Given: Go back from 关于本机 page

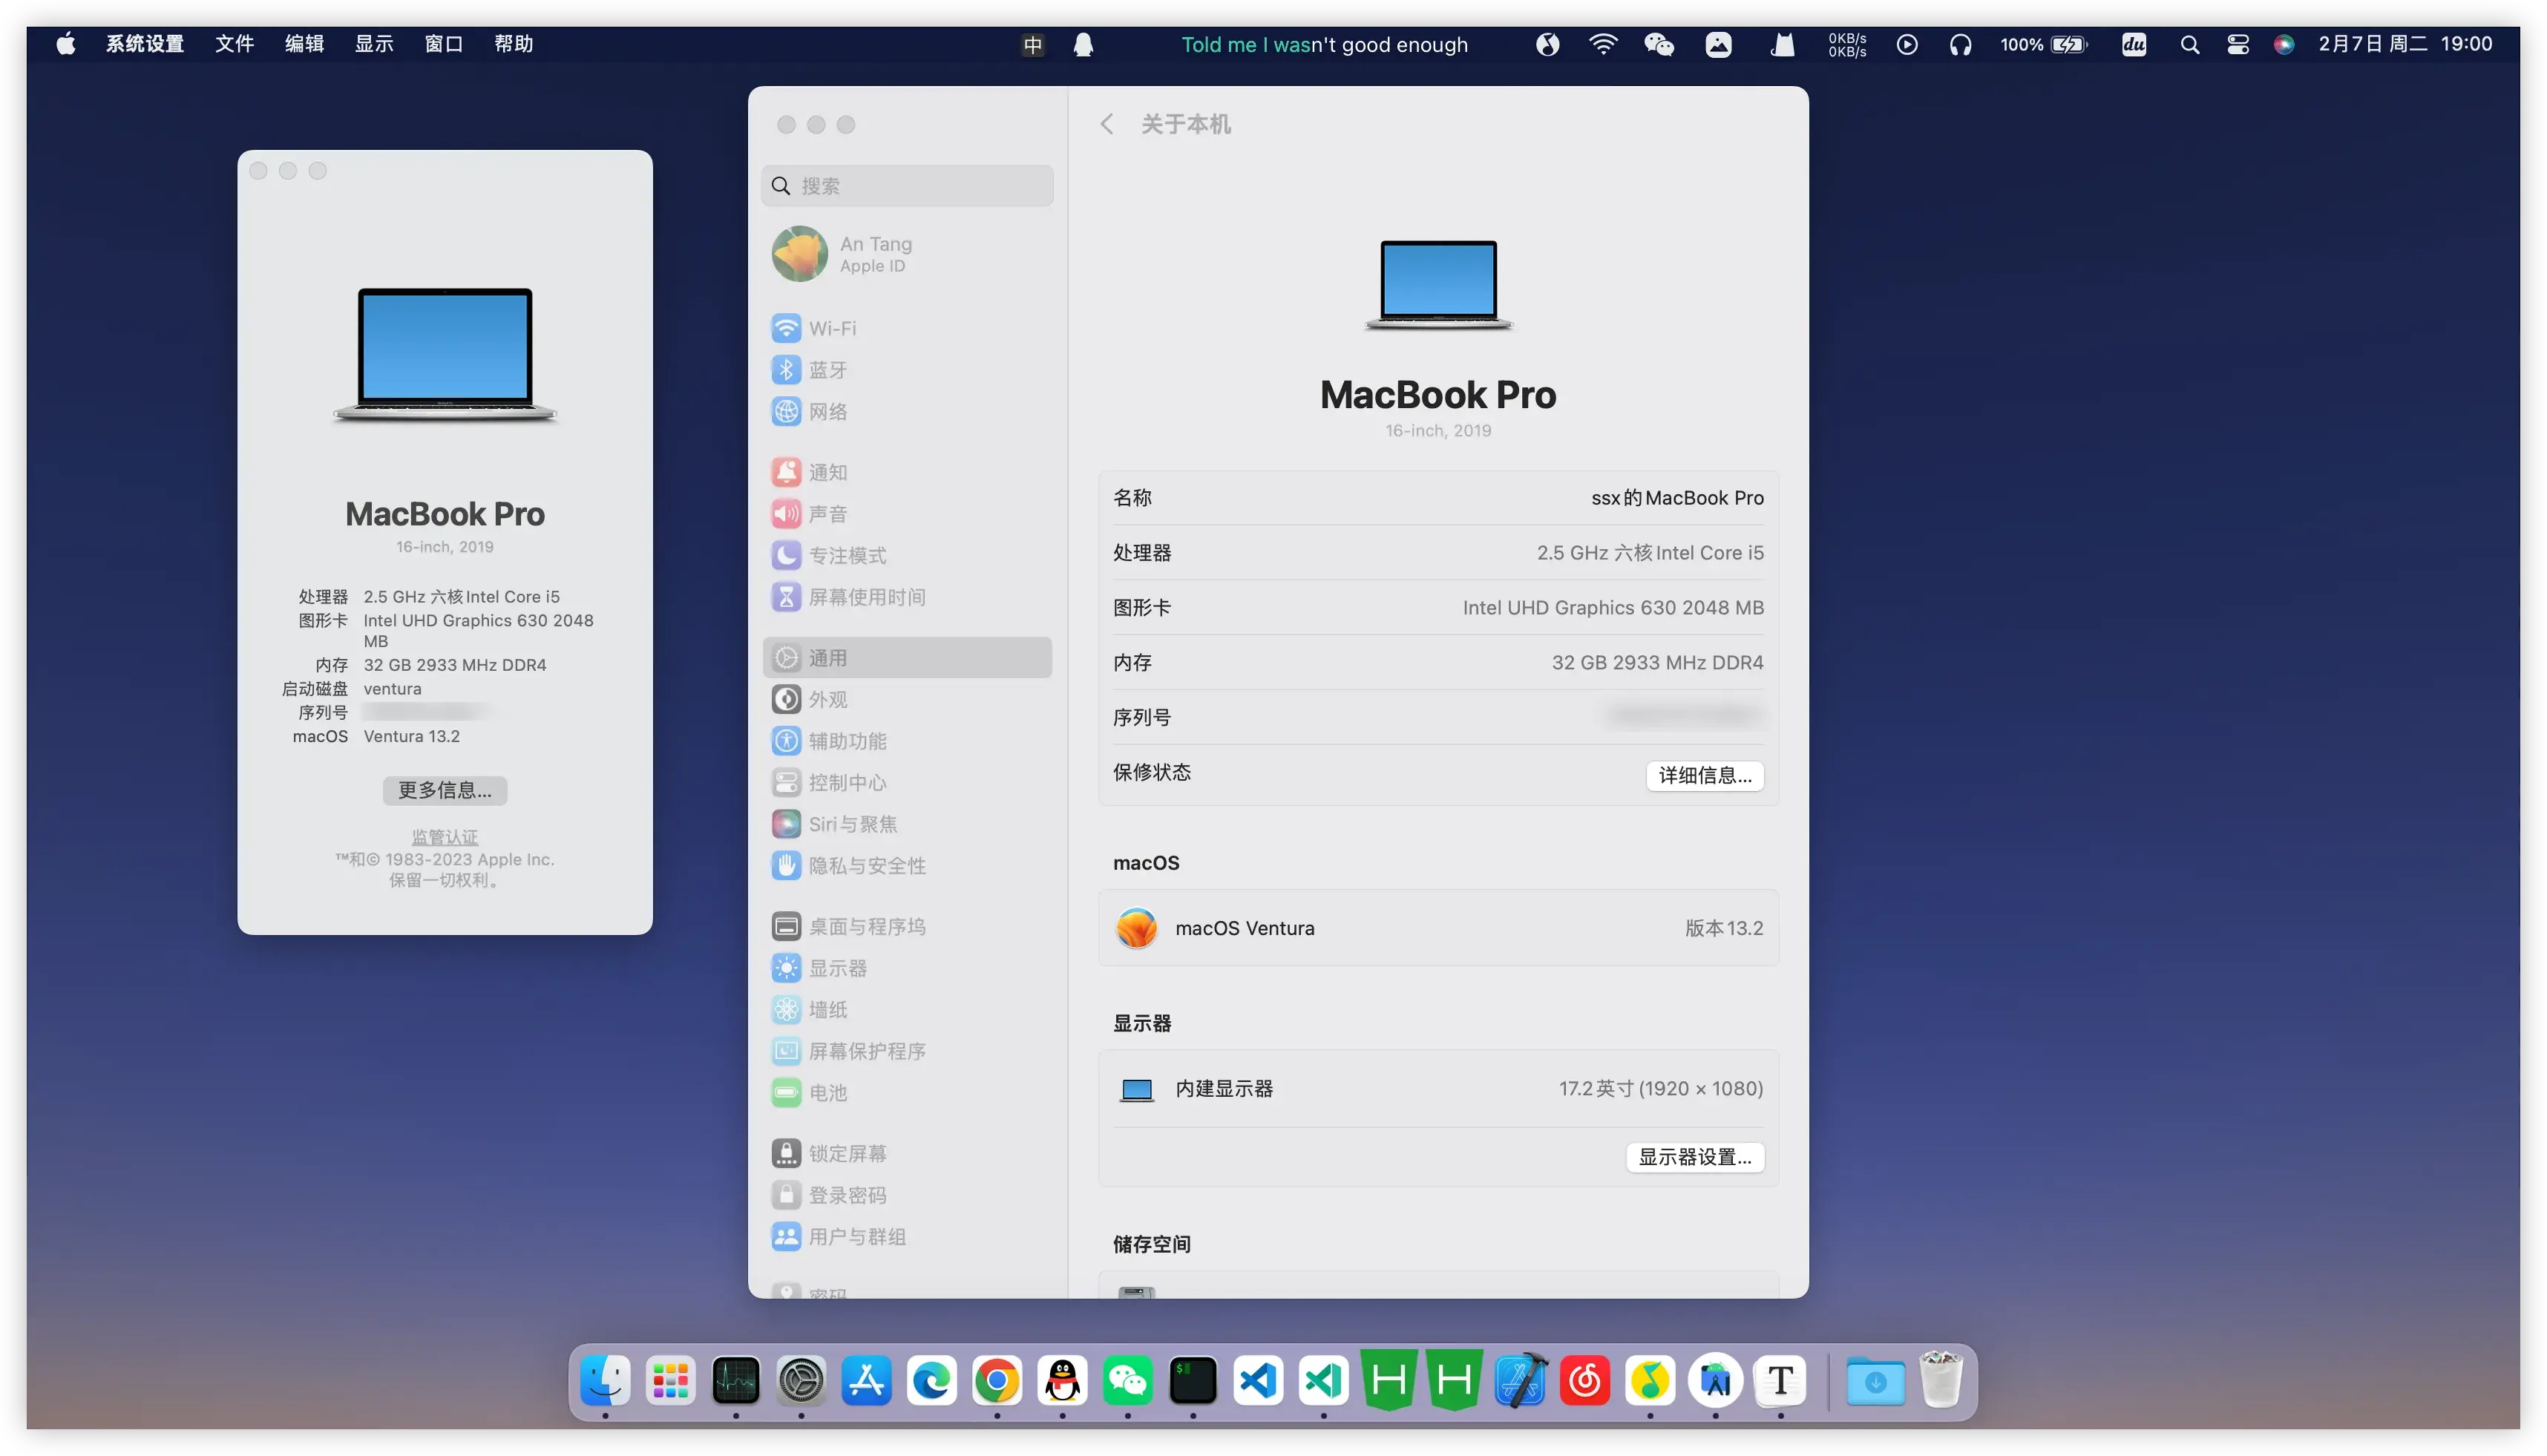Looking at the screenshot, I should [x=1106, y=124].
